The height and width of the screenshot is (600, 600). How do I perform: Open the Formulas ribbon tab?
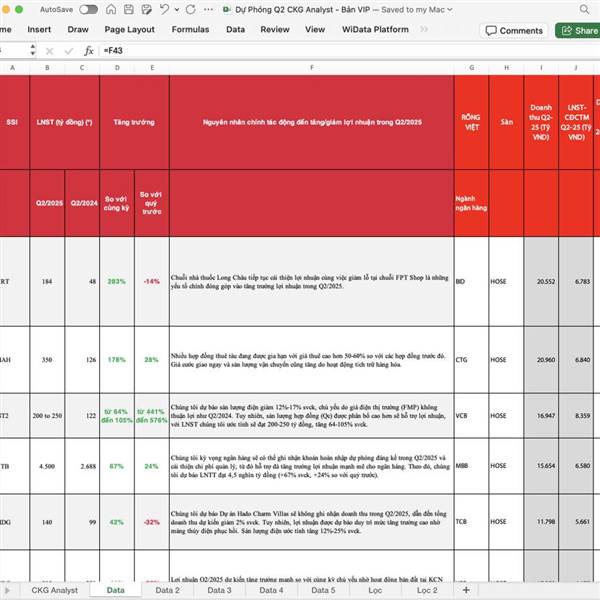click(x=190, y=29)
